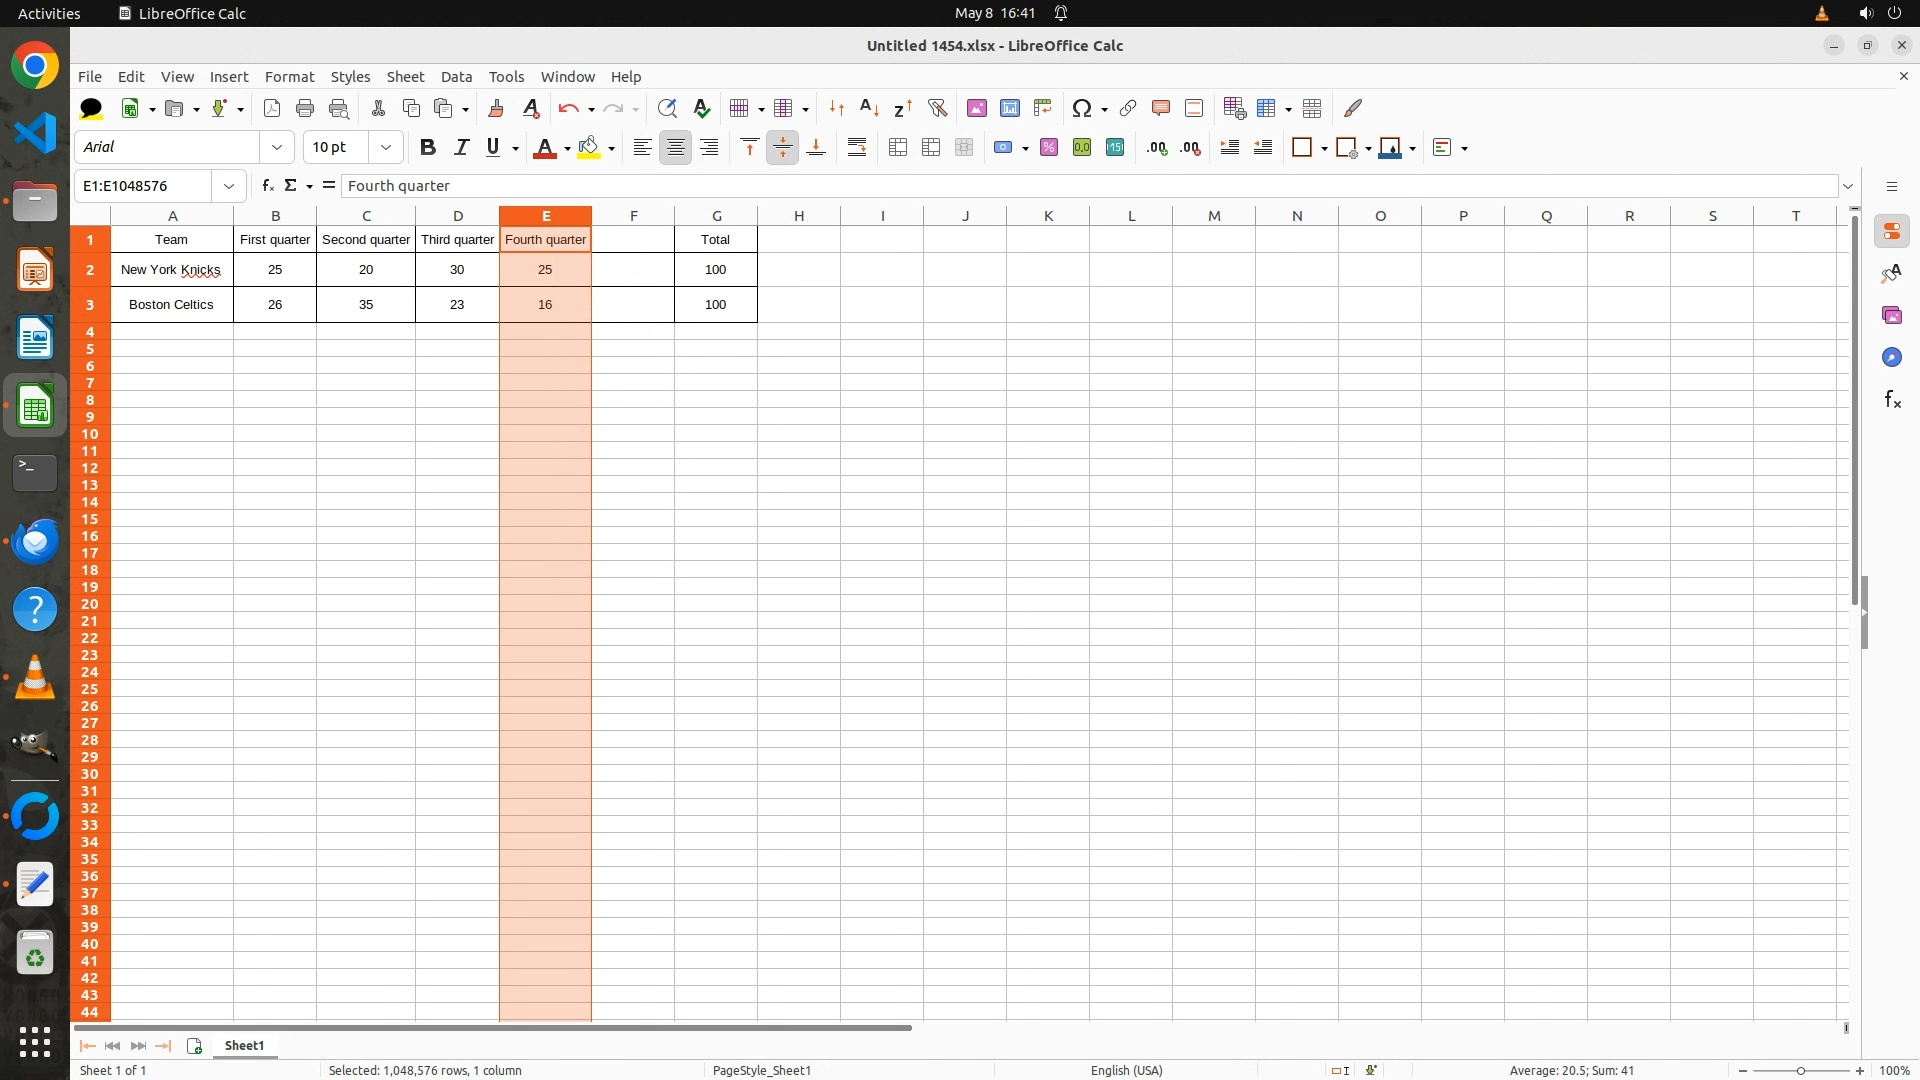The width and height of the screenshot is (1920, 1080).
Task: Select the Sheet1 tab
Action: click(244, 1046)
